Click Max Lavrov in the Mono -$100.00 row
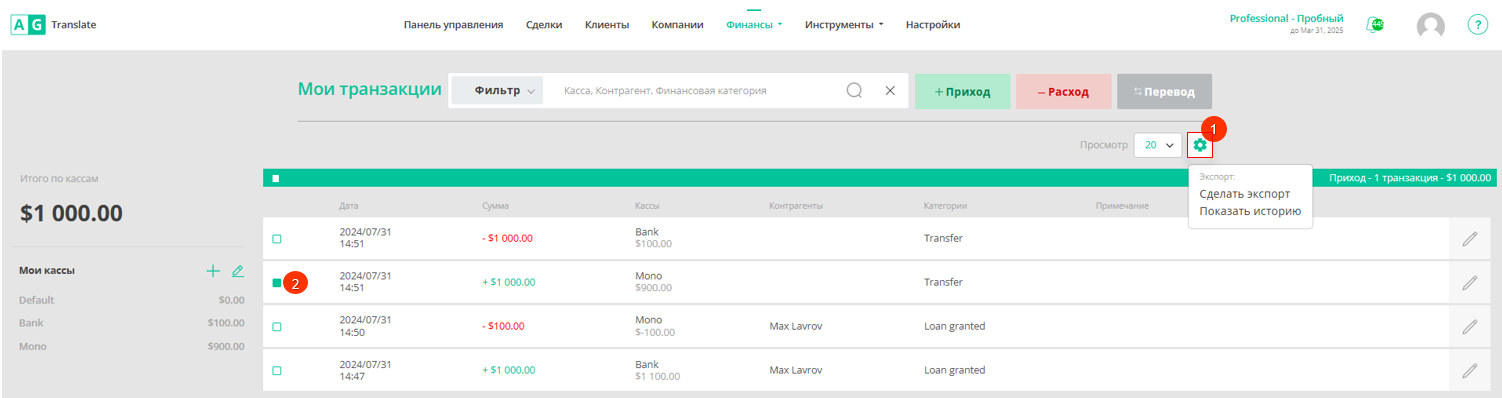 [796, 326]
